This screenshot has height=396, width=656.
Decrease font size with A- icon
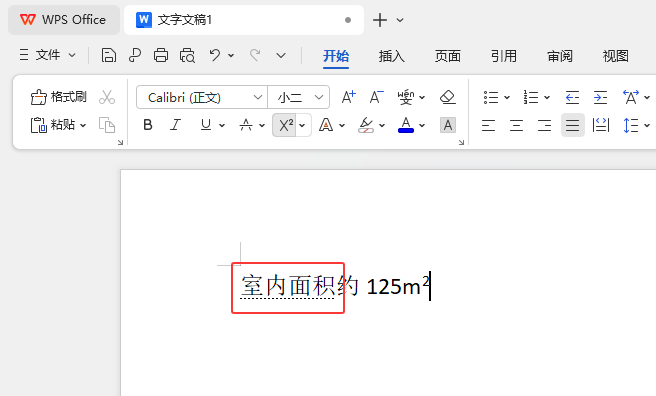(x=376, y=97)
